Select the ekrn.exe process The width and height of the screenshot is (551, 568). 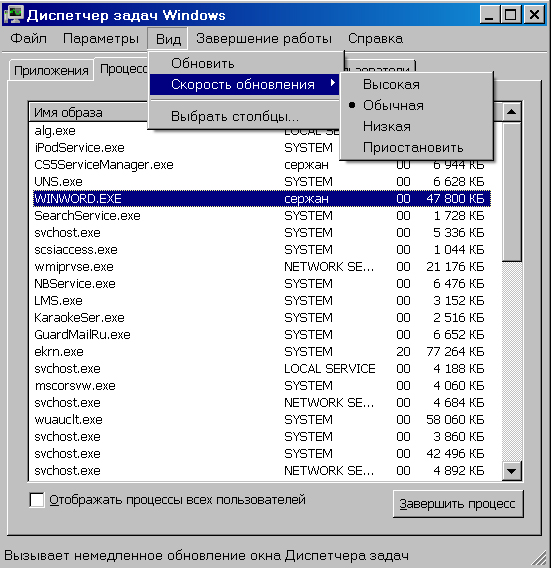click(x=262, y=352)
